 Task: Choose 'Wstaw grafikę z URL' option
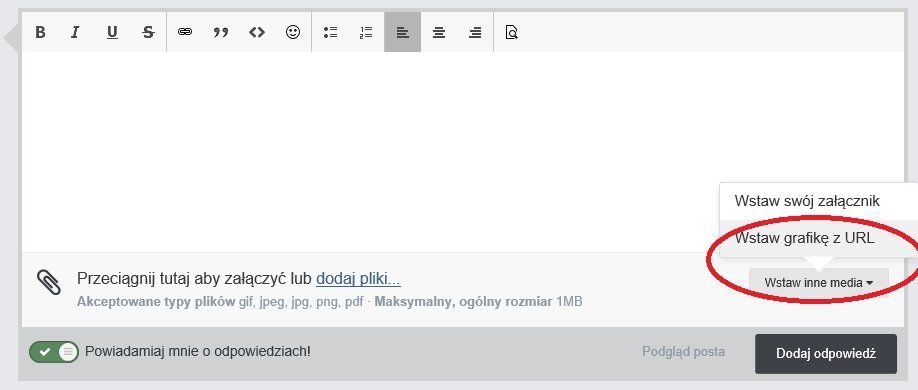point(804,238)
